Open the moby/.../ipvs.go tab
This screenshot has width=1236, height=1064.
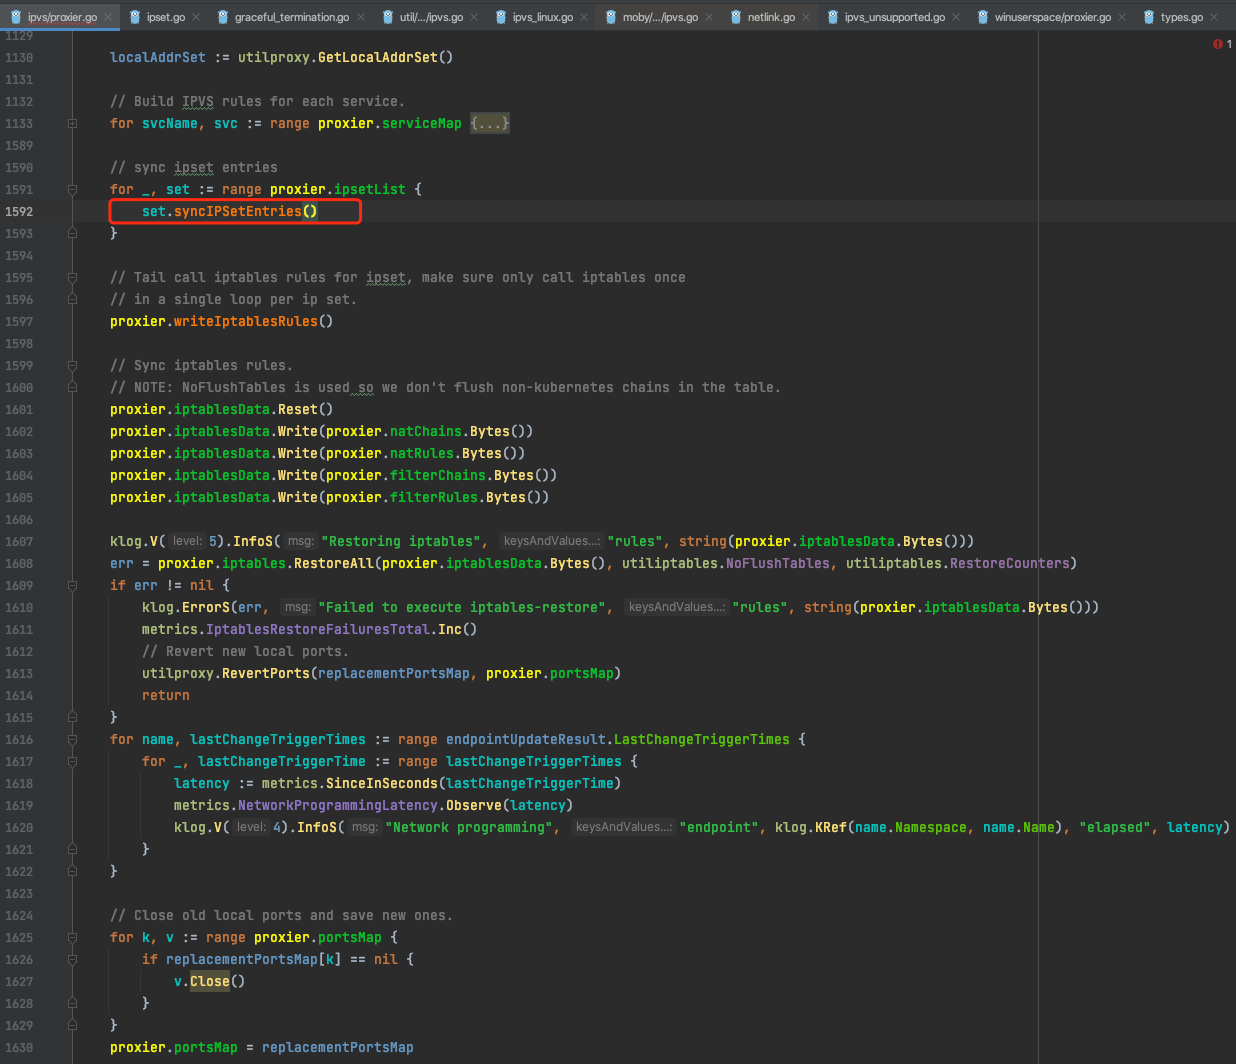660,17
